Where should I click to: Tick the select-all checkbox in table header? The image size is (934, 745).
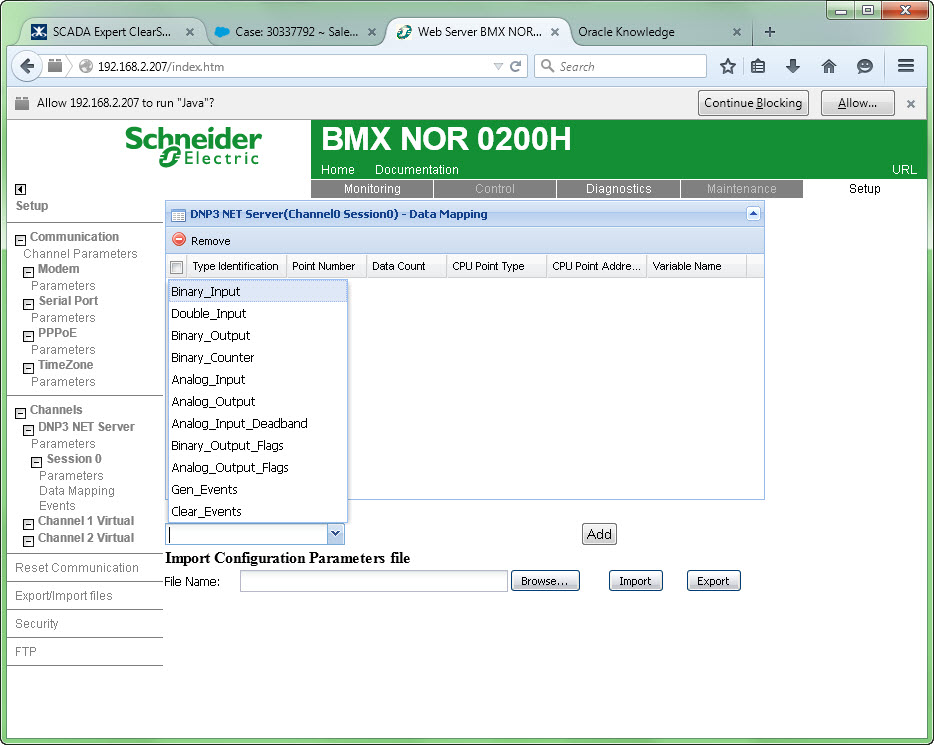176,267
